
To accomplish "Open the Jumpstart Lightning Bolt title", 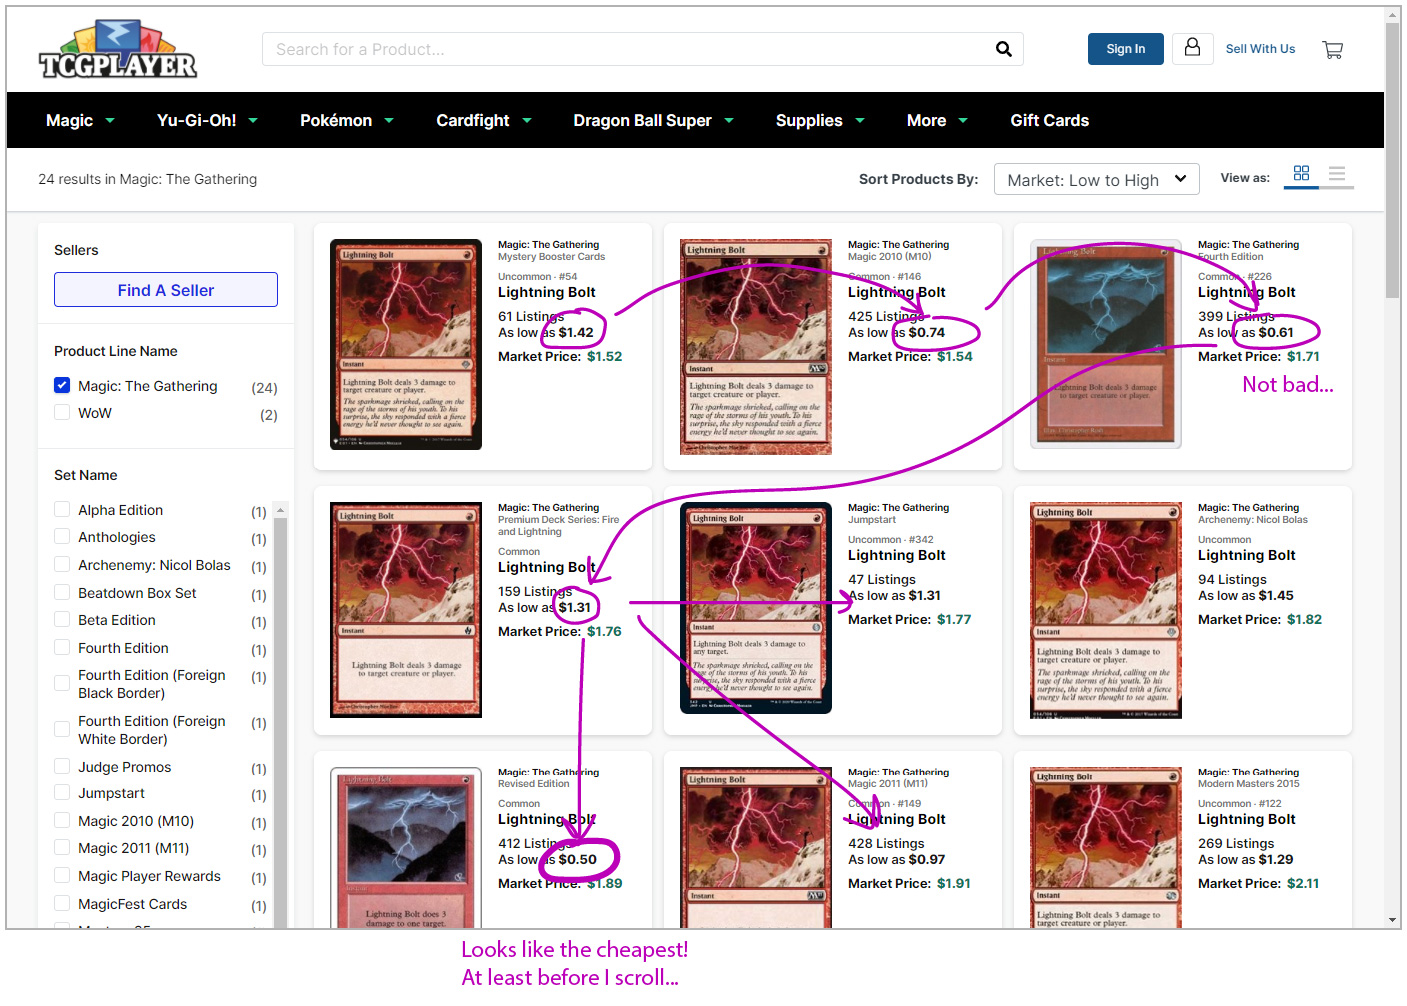I will pyautogui.click(x=896, y=555).
